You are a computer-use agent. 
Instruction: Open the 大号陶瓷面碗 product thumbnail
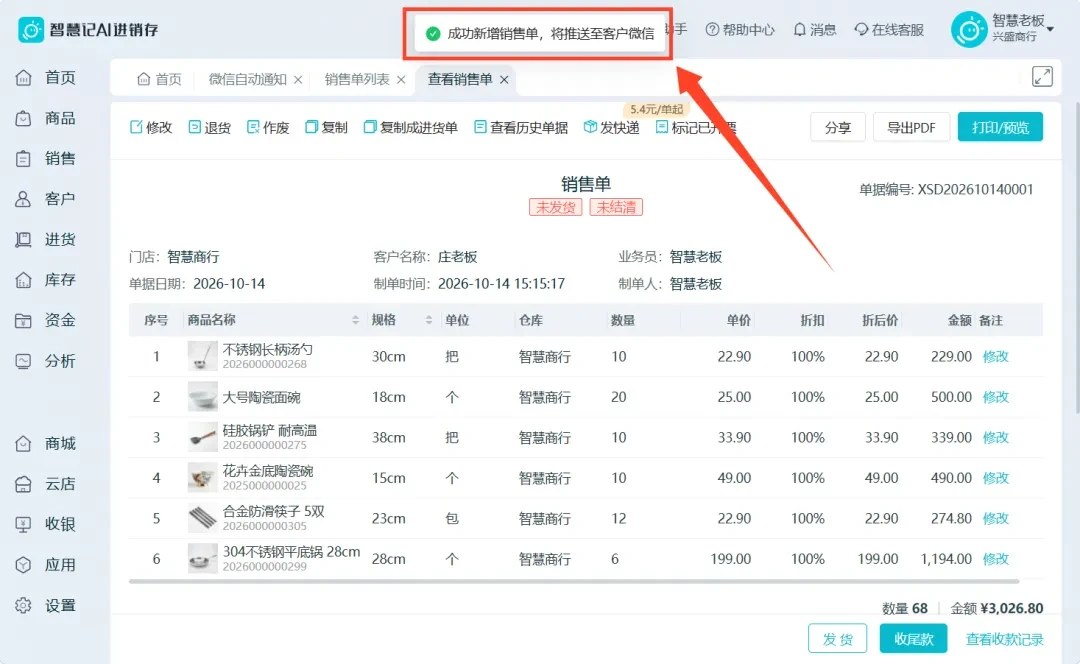(202, 397)
